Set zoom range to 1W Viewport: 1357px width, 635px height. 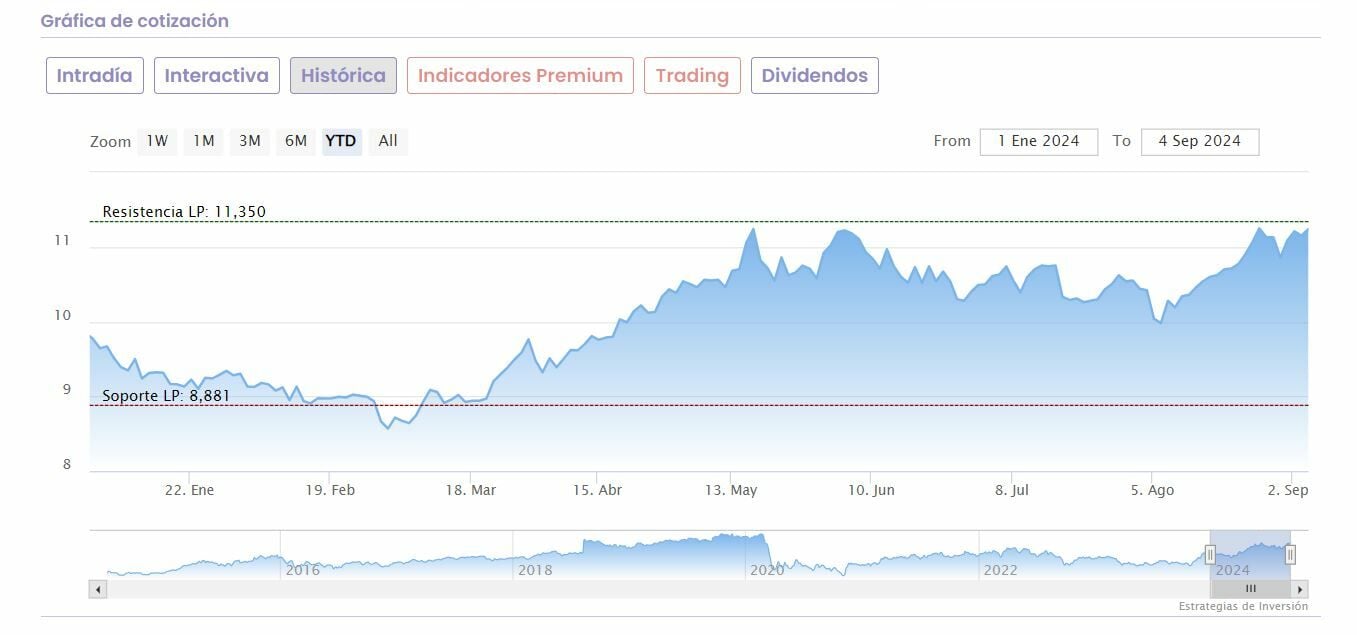coord(157,141)
